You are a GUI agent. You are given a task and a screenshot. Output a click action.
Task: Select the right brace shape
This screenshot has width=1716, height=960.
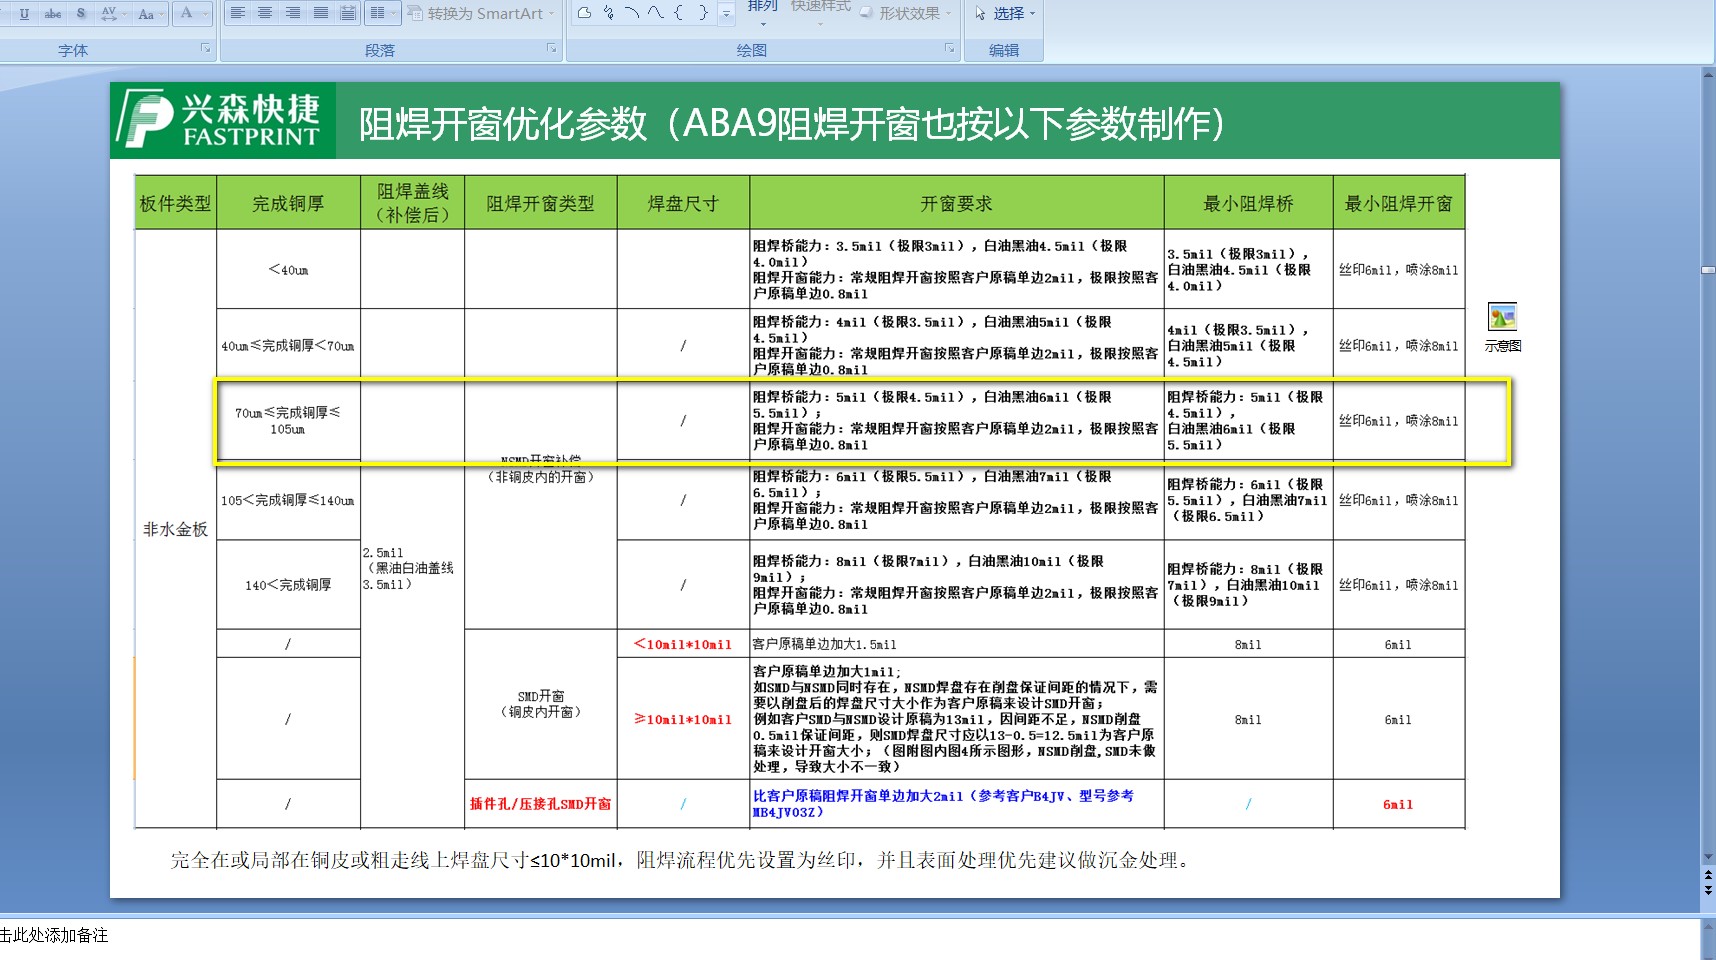coord(703,13)
